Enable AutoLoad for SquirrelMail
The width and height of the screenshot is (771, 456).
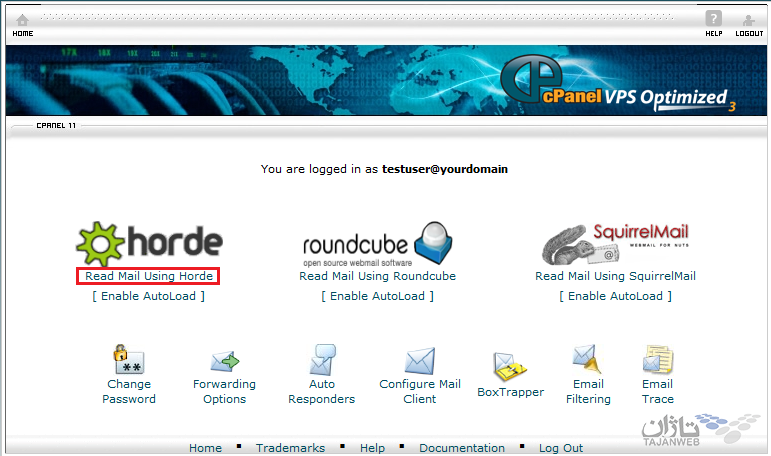pyautogui.click(x=615, y=296)
